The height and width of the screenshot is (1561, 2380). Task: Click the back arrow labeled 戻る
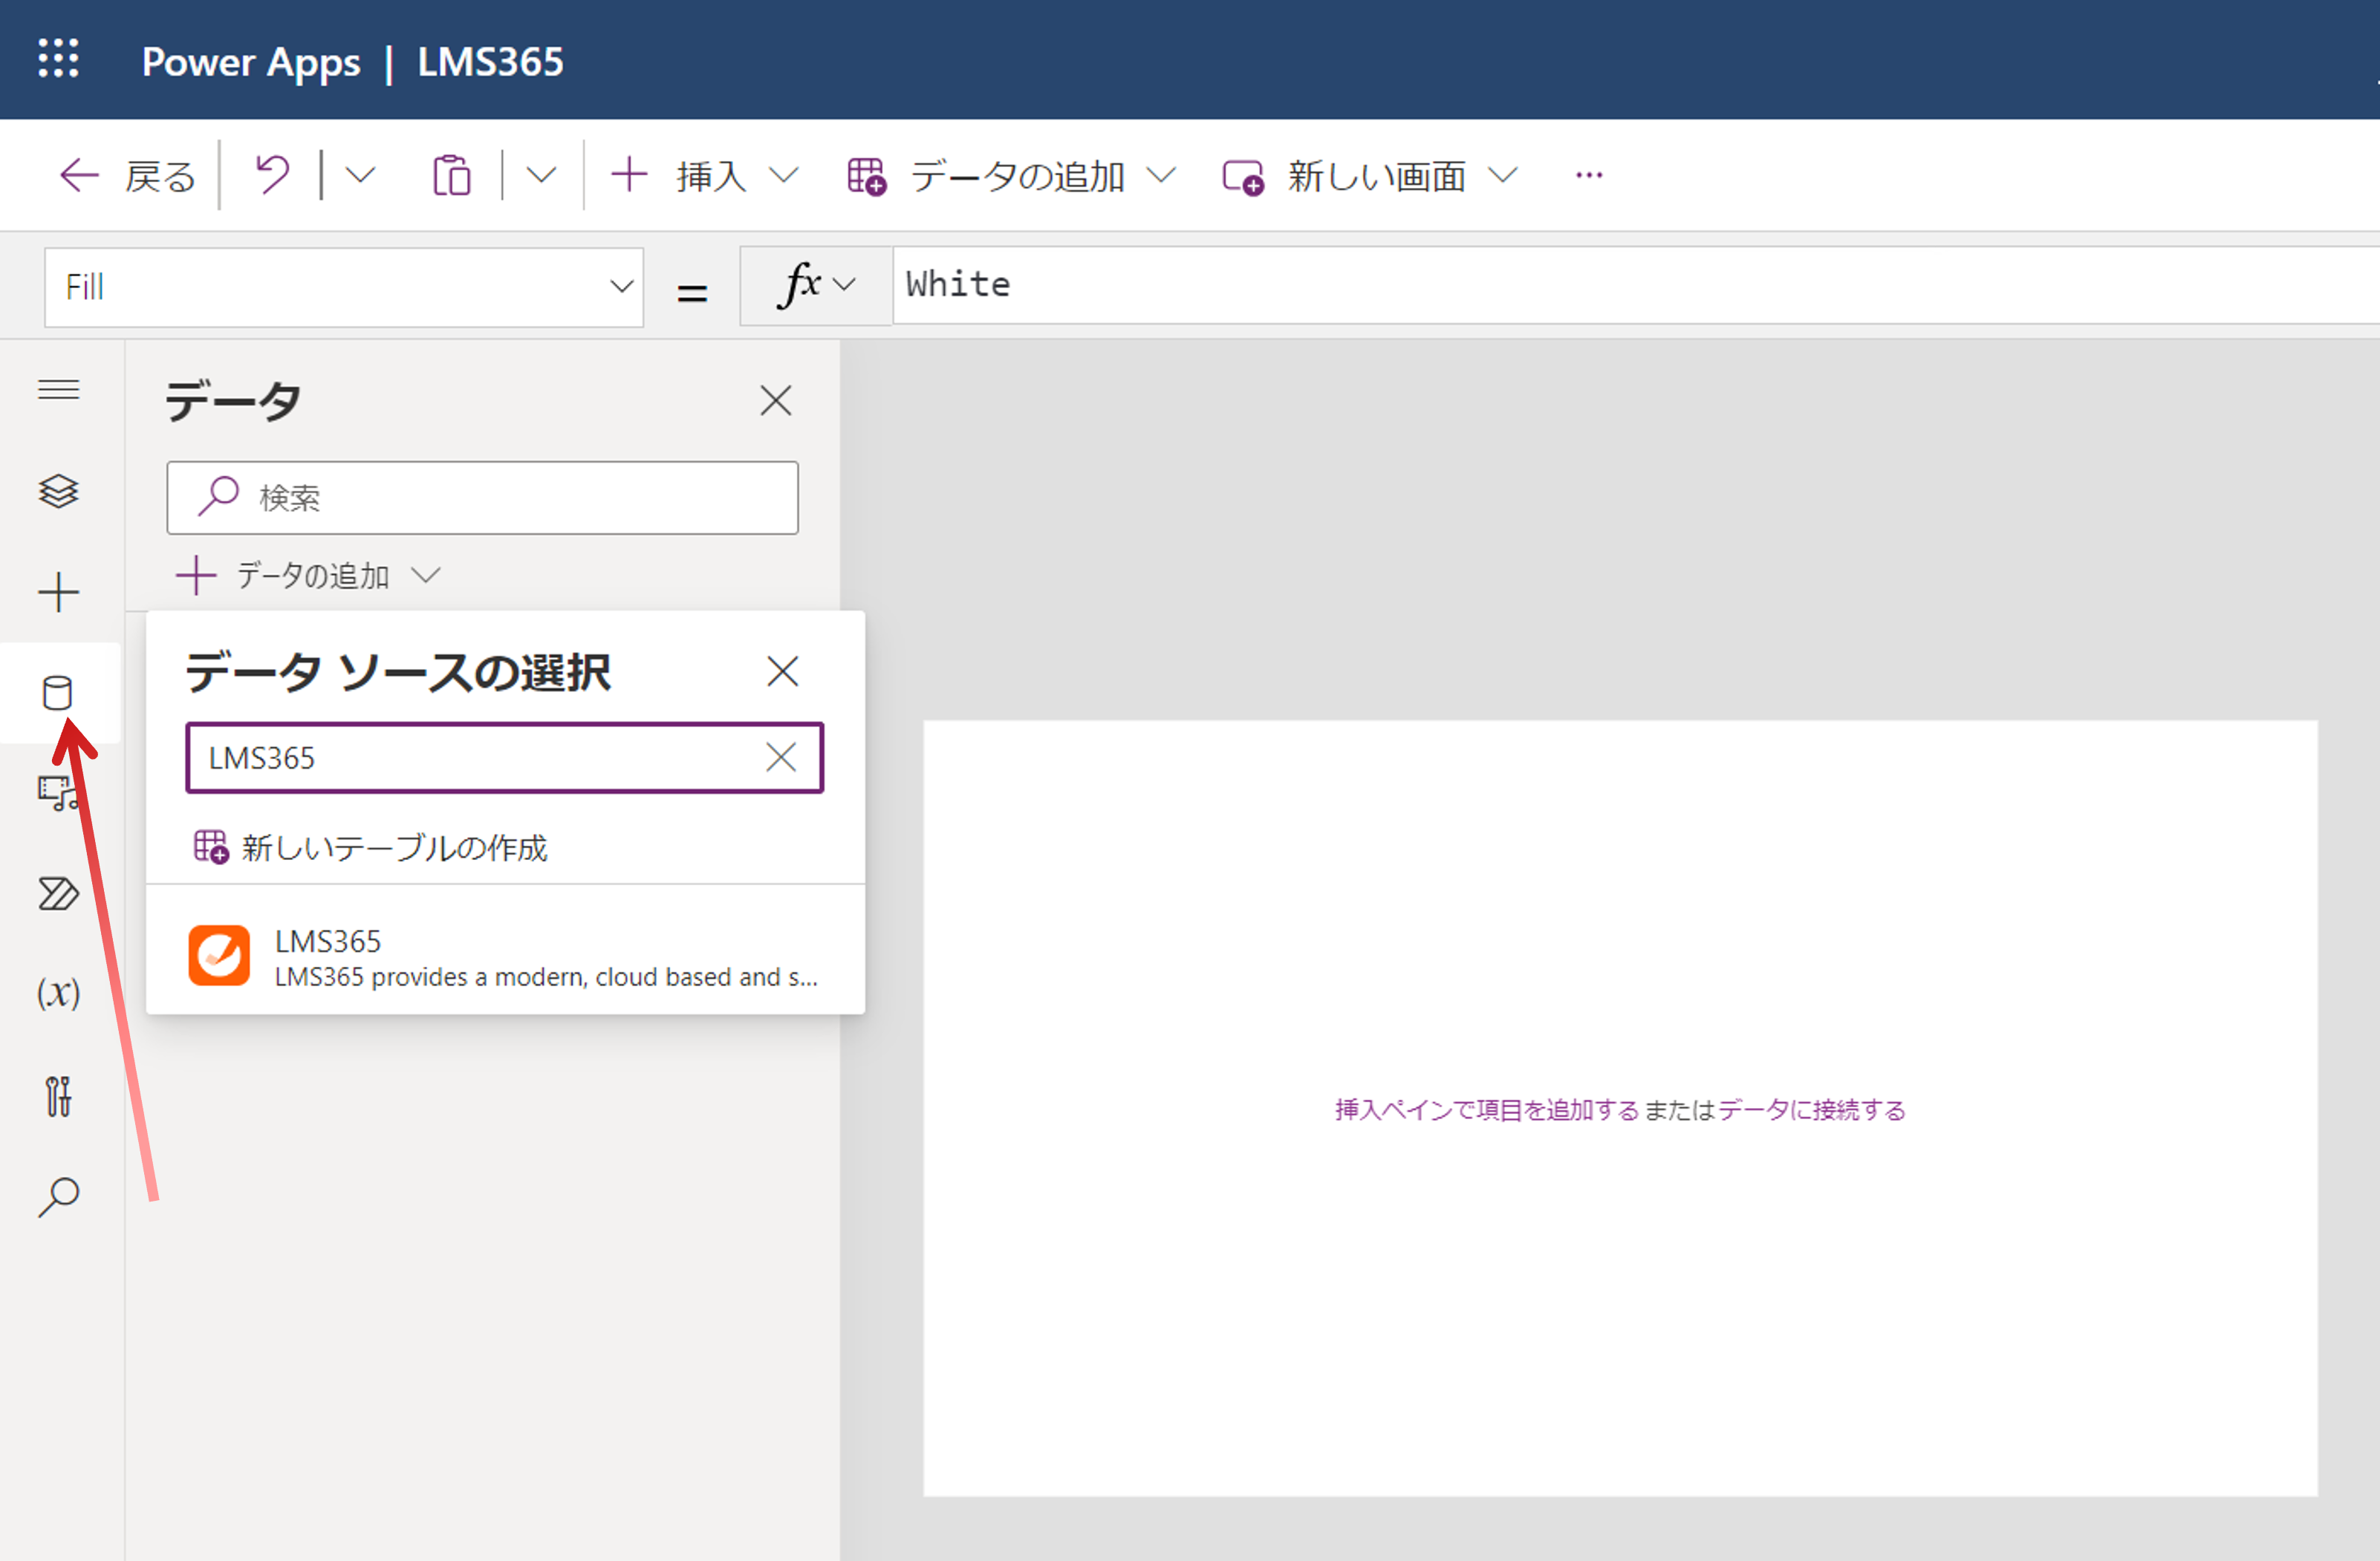[x=126, y=176]
